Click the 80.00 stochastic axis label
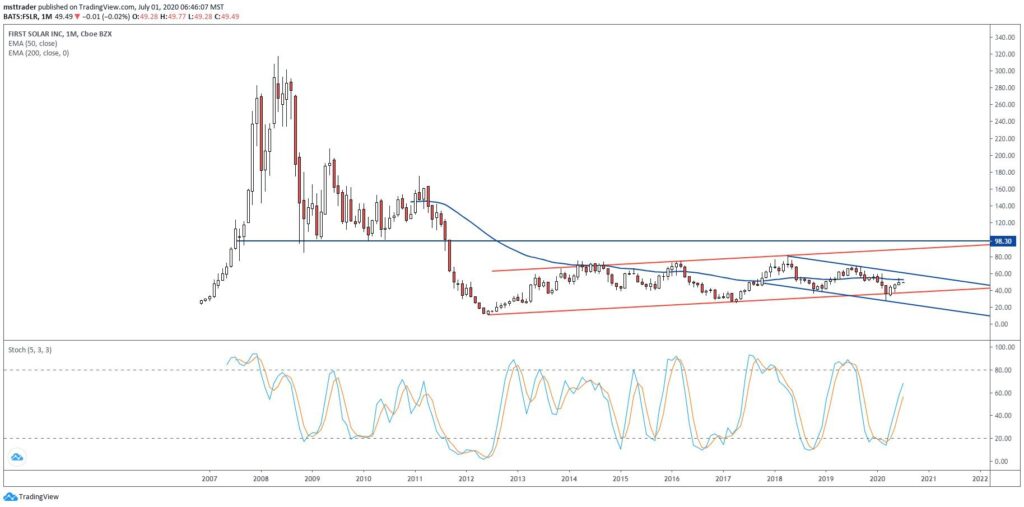 pyautogui.click(x=1005, y=370)
